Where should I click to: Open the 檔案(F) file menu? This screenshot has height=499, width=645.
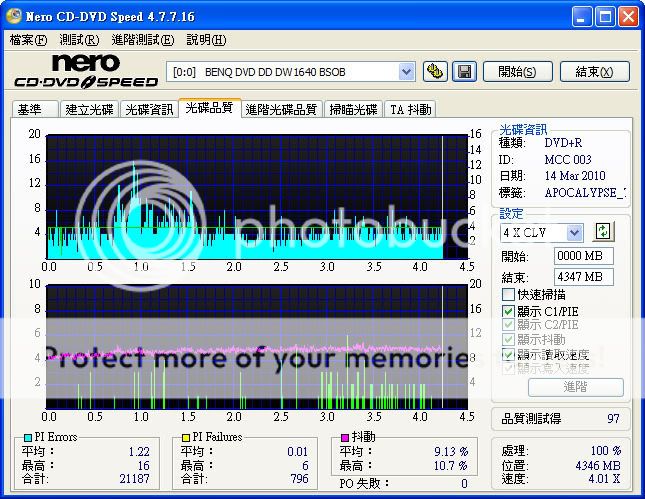28,40
